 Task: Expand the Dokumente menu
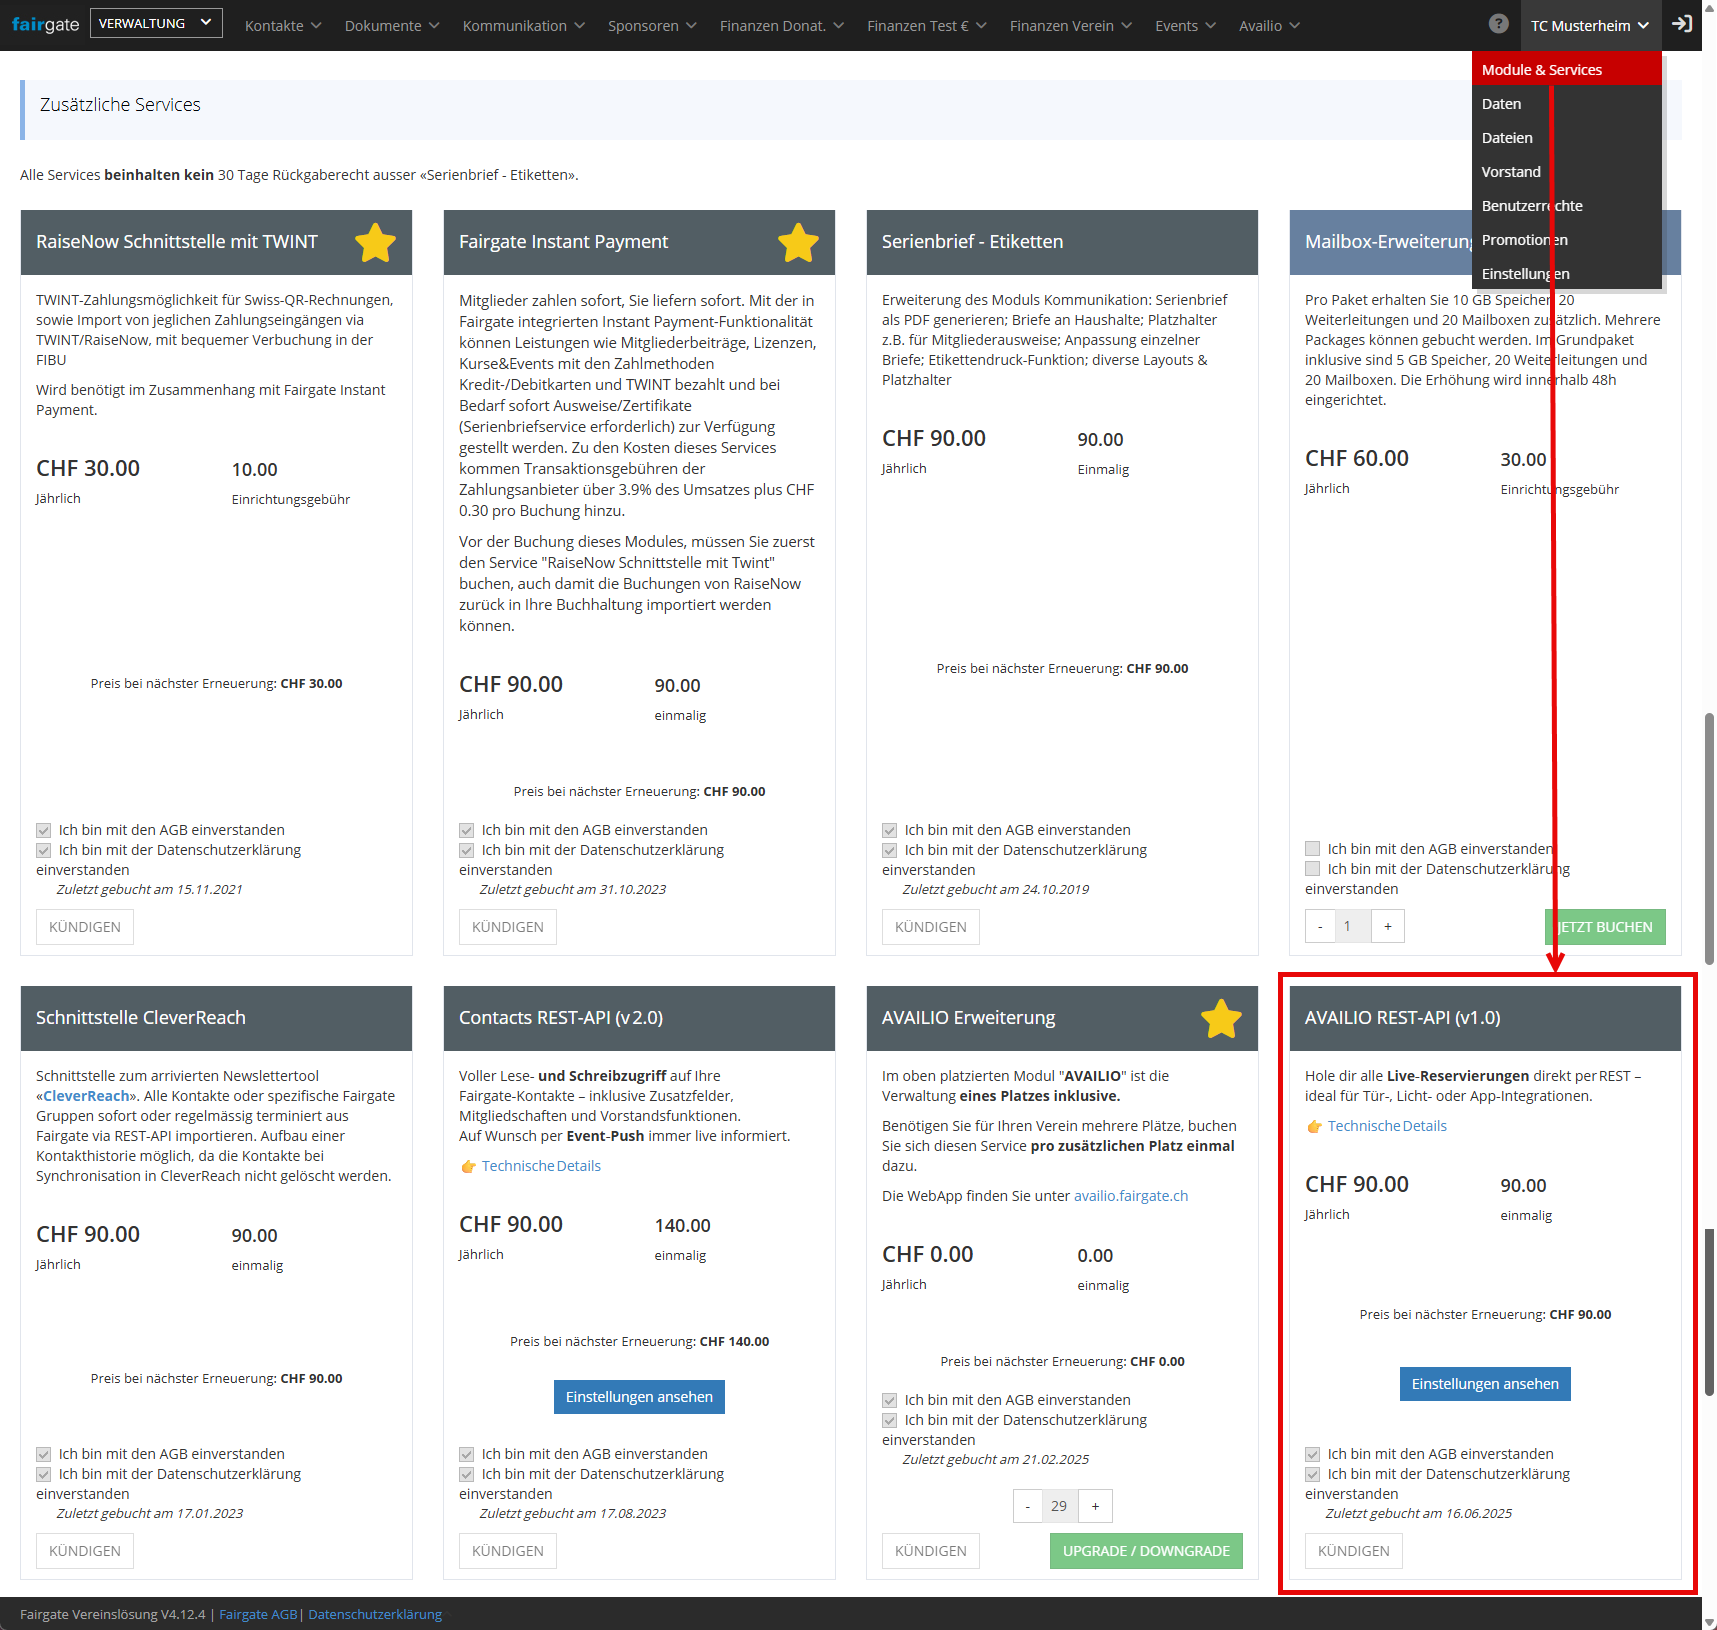392,26
